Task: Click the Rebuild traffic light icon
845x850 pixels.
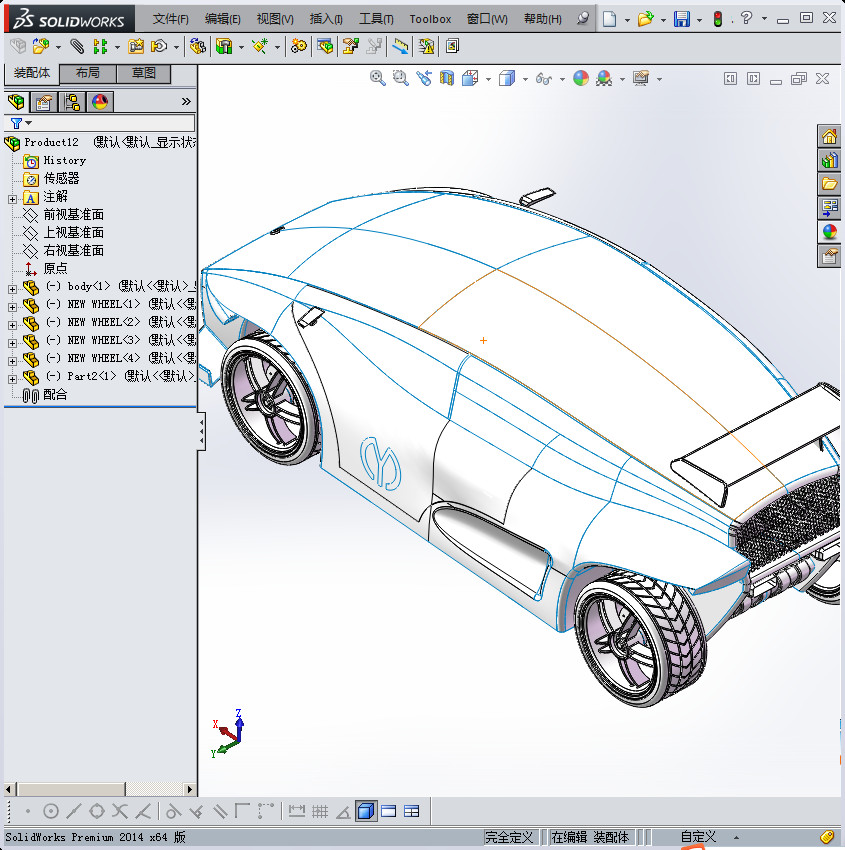Action: 717,19
